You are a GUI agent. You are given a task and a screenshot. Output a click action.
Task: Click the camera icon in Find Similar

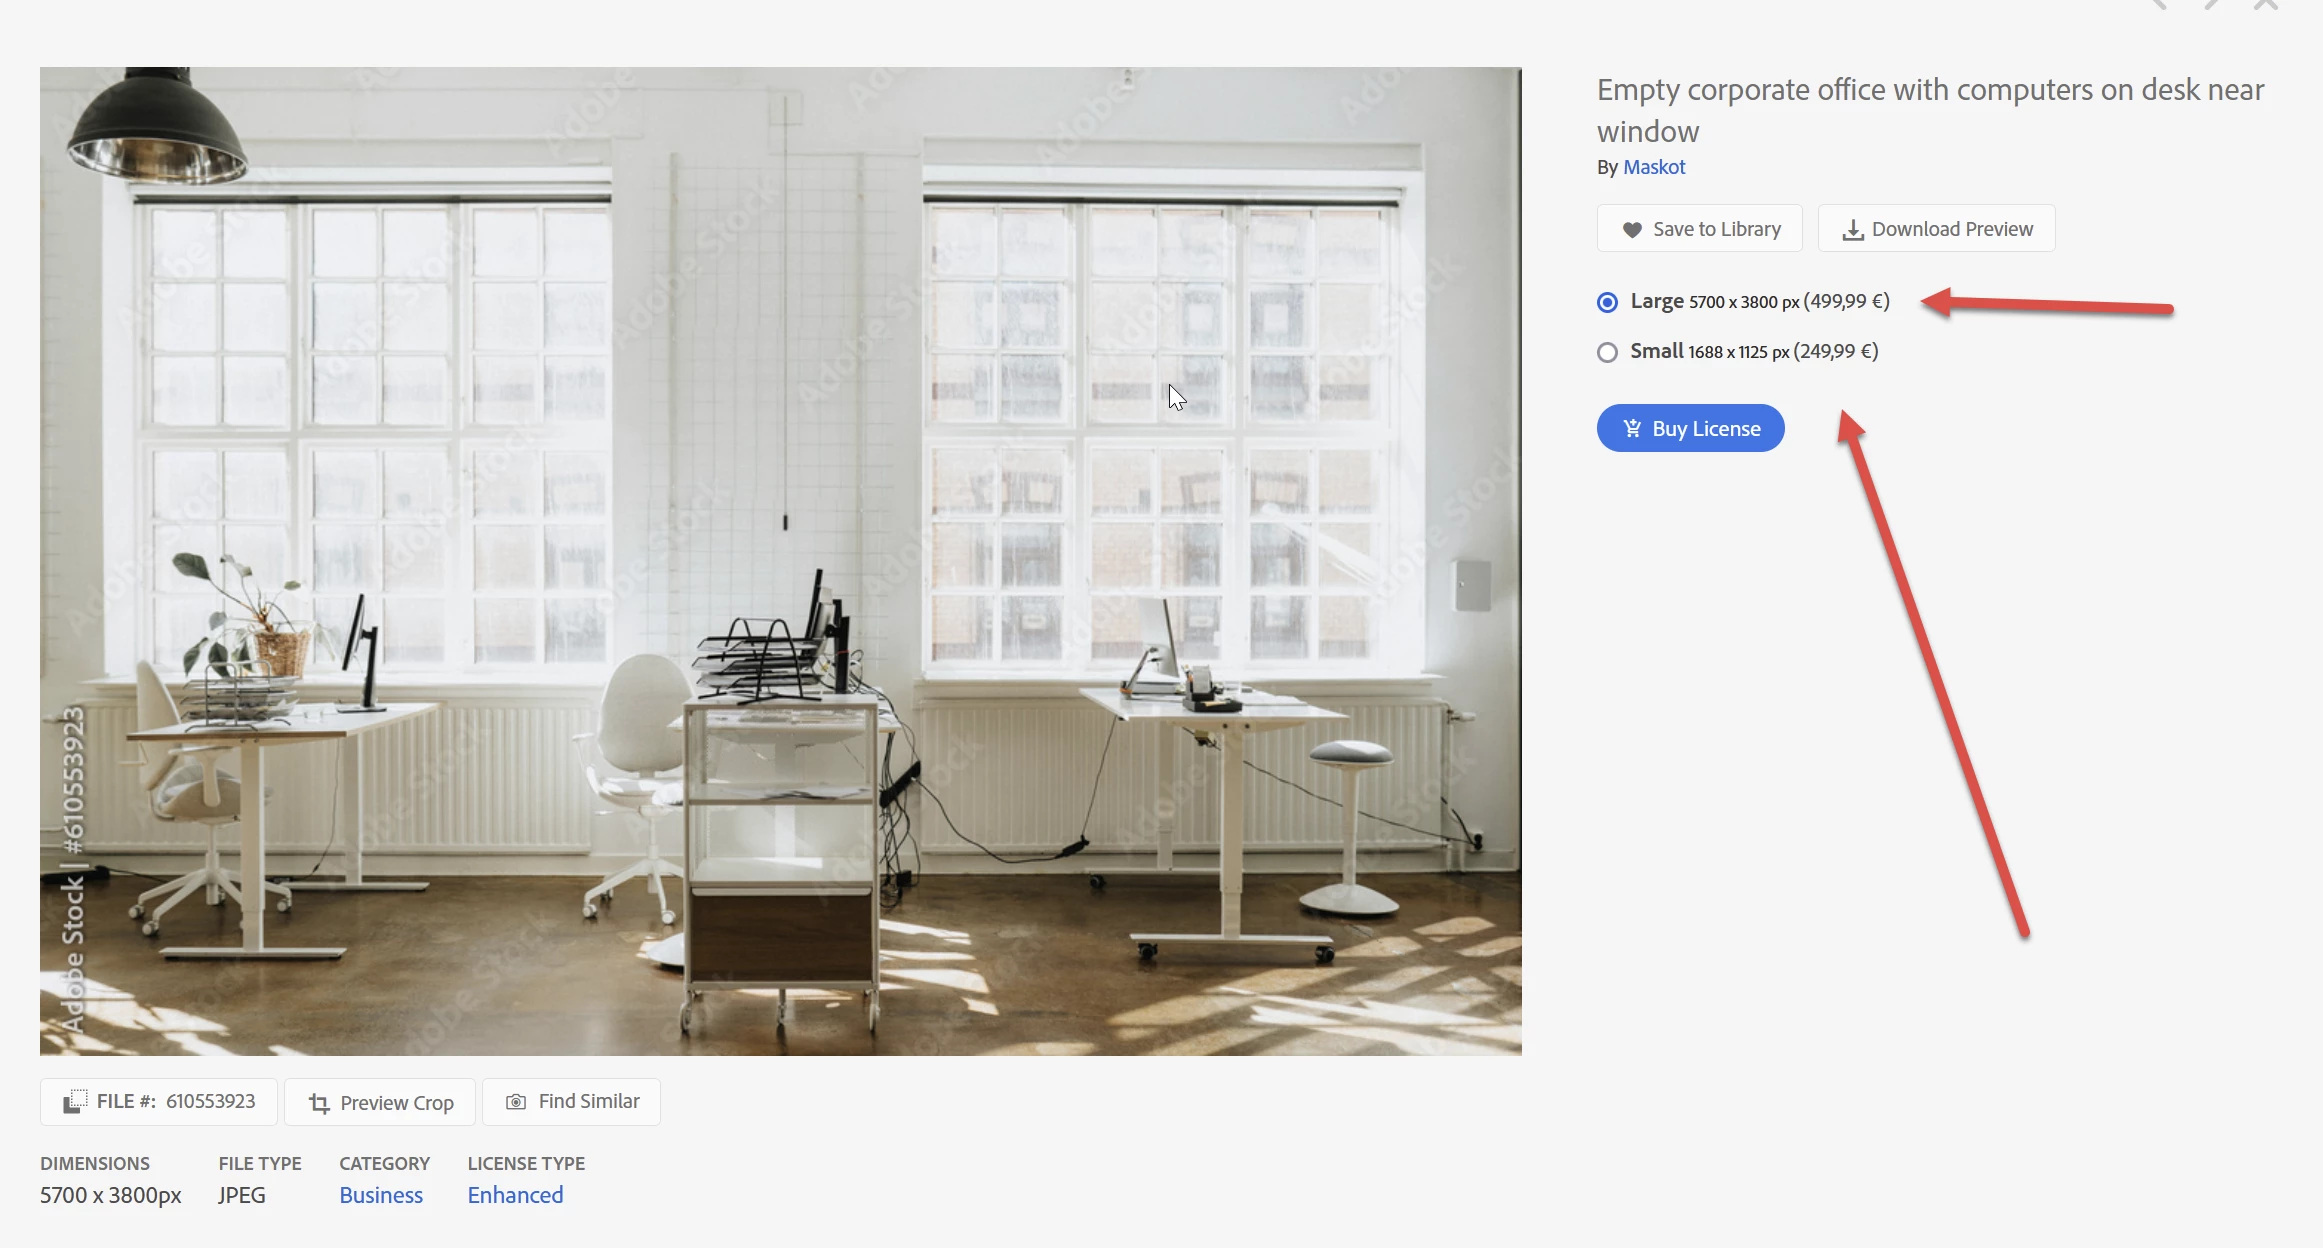coord(516,1102)
